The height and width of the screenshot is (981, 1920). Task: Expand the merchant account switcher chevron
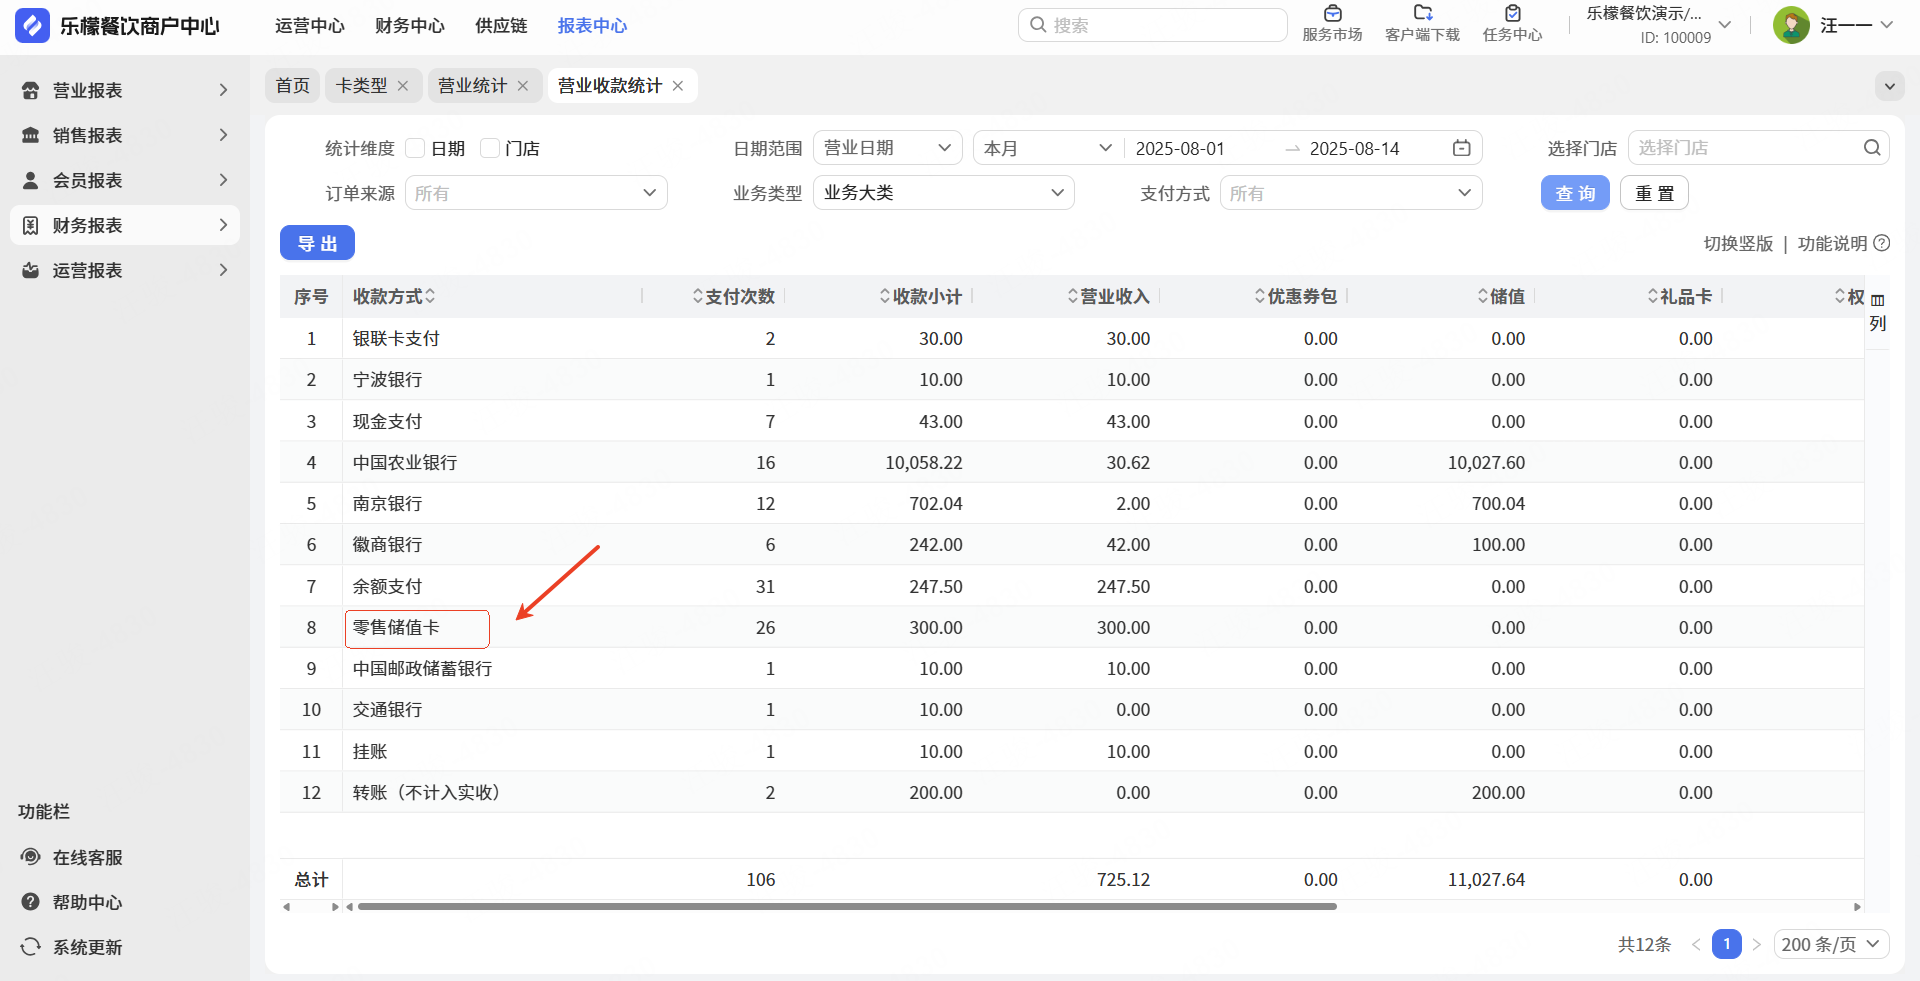click(x=1725, y=25)
